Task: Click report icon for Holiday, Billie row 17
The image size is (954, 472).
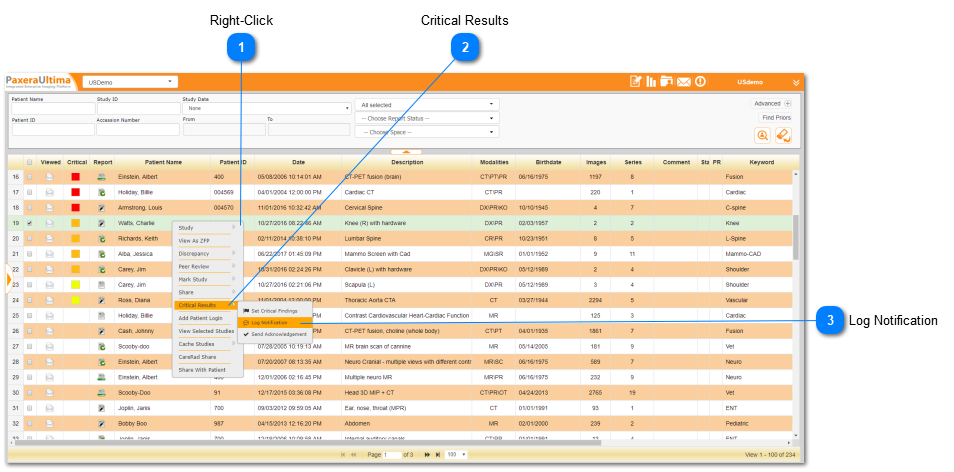Action: [102, 192]
